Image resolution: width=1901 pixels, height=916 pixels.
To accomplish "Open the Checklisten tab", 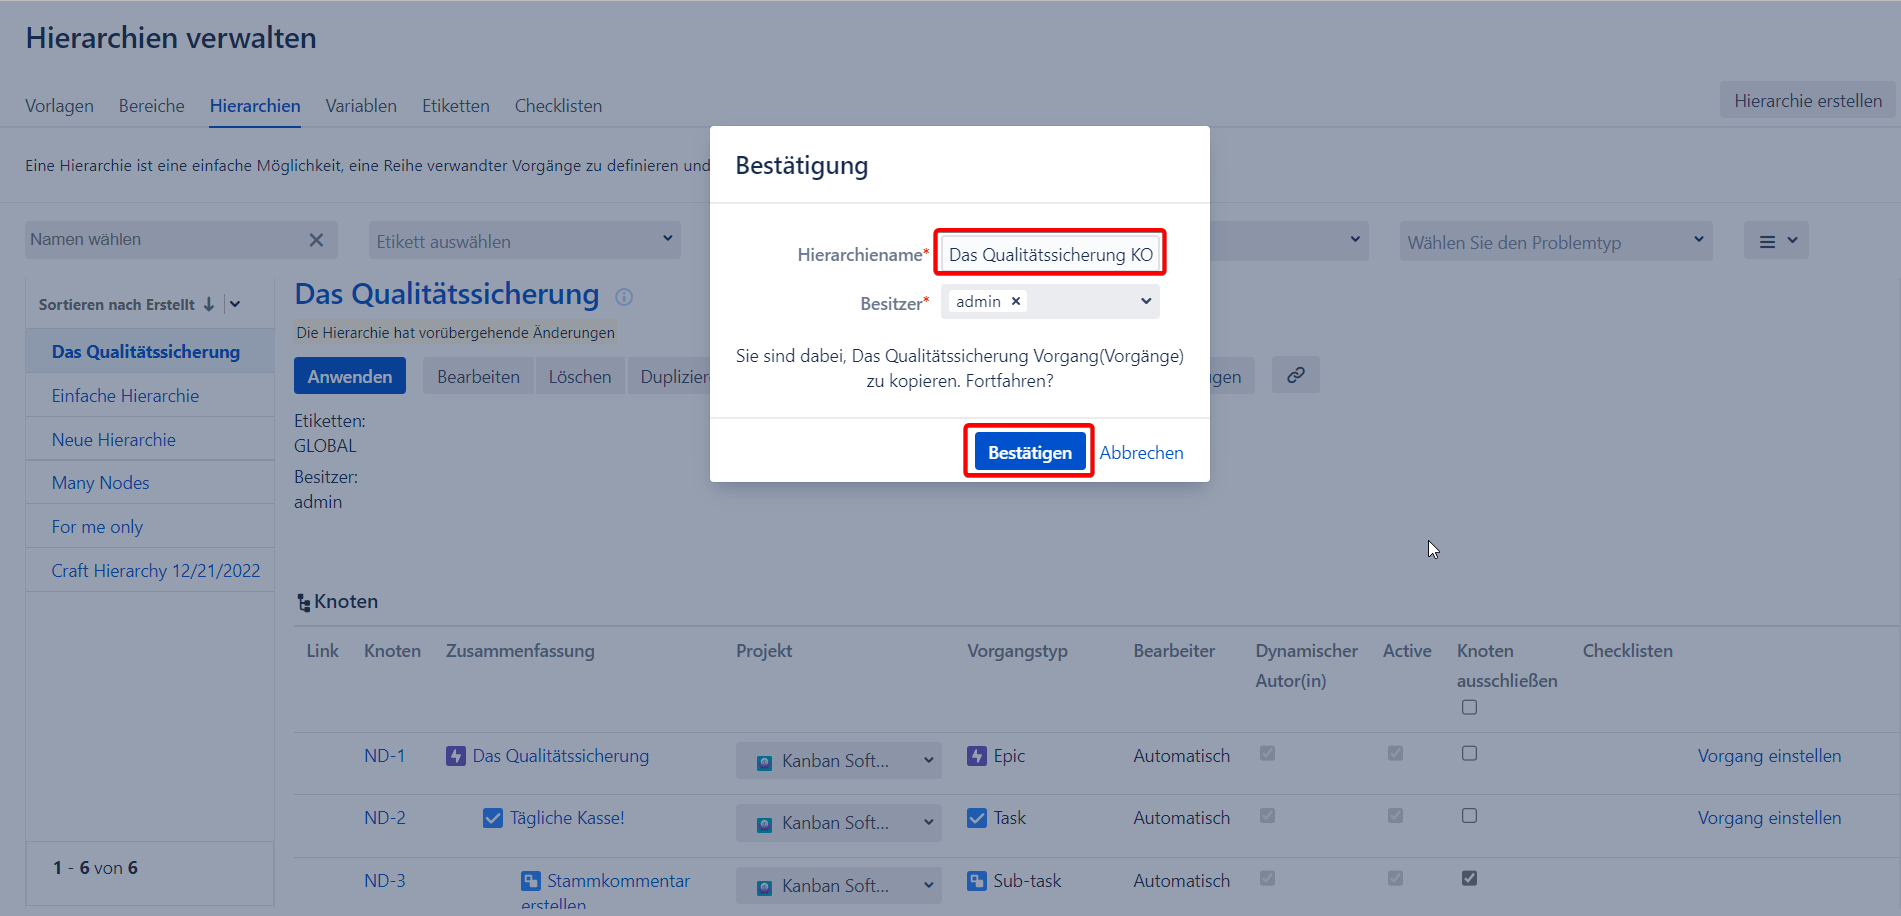I will click(x=558, y=106).
